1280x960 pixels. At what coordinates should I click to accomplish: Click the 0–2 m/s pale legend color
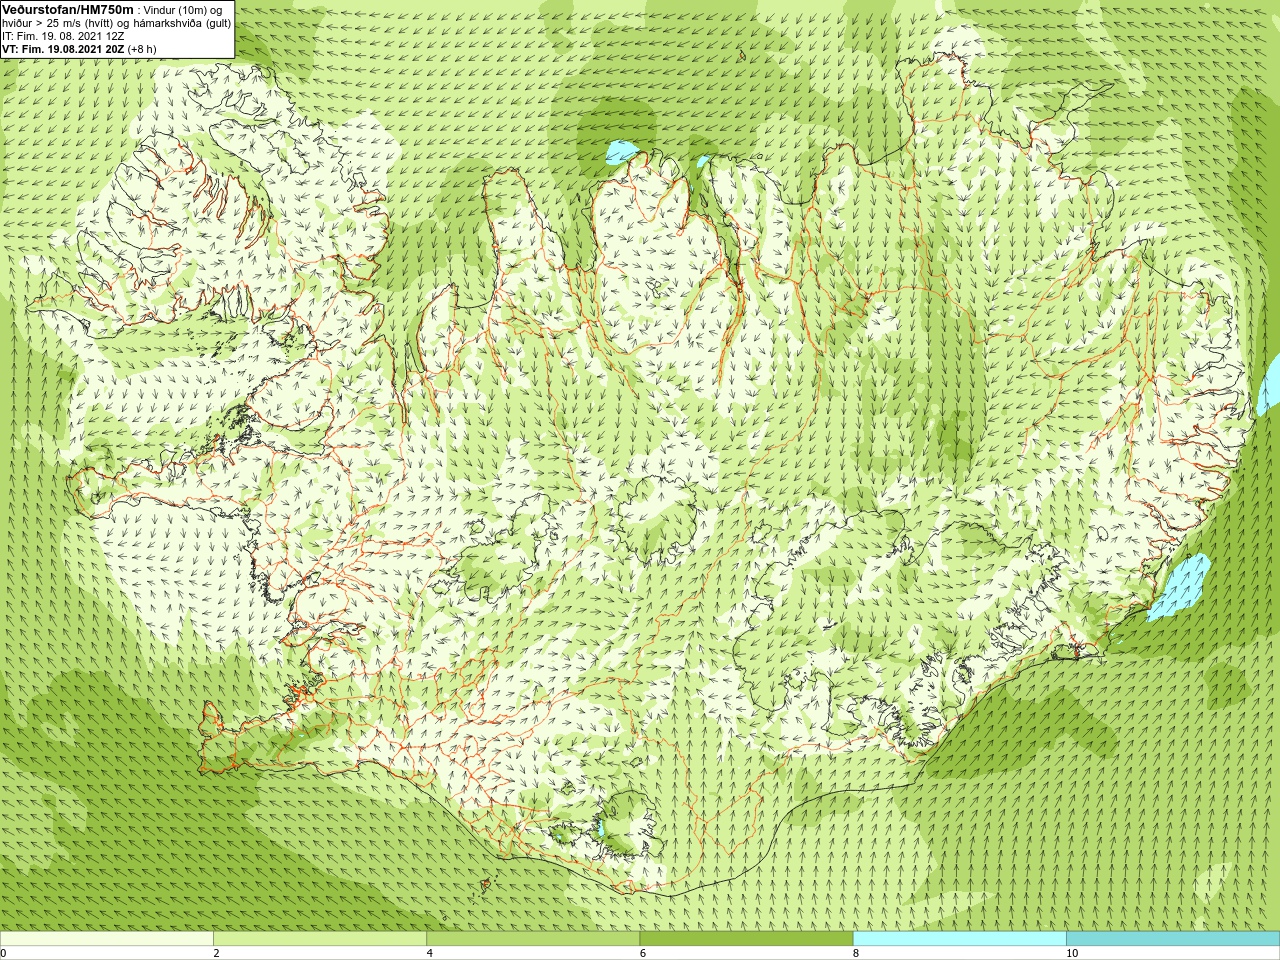pyautogui.click(x=107, y=939)
